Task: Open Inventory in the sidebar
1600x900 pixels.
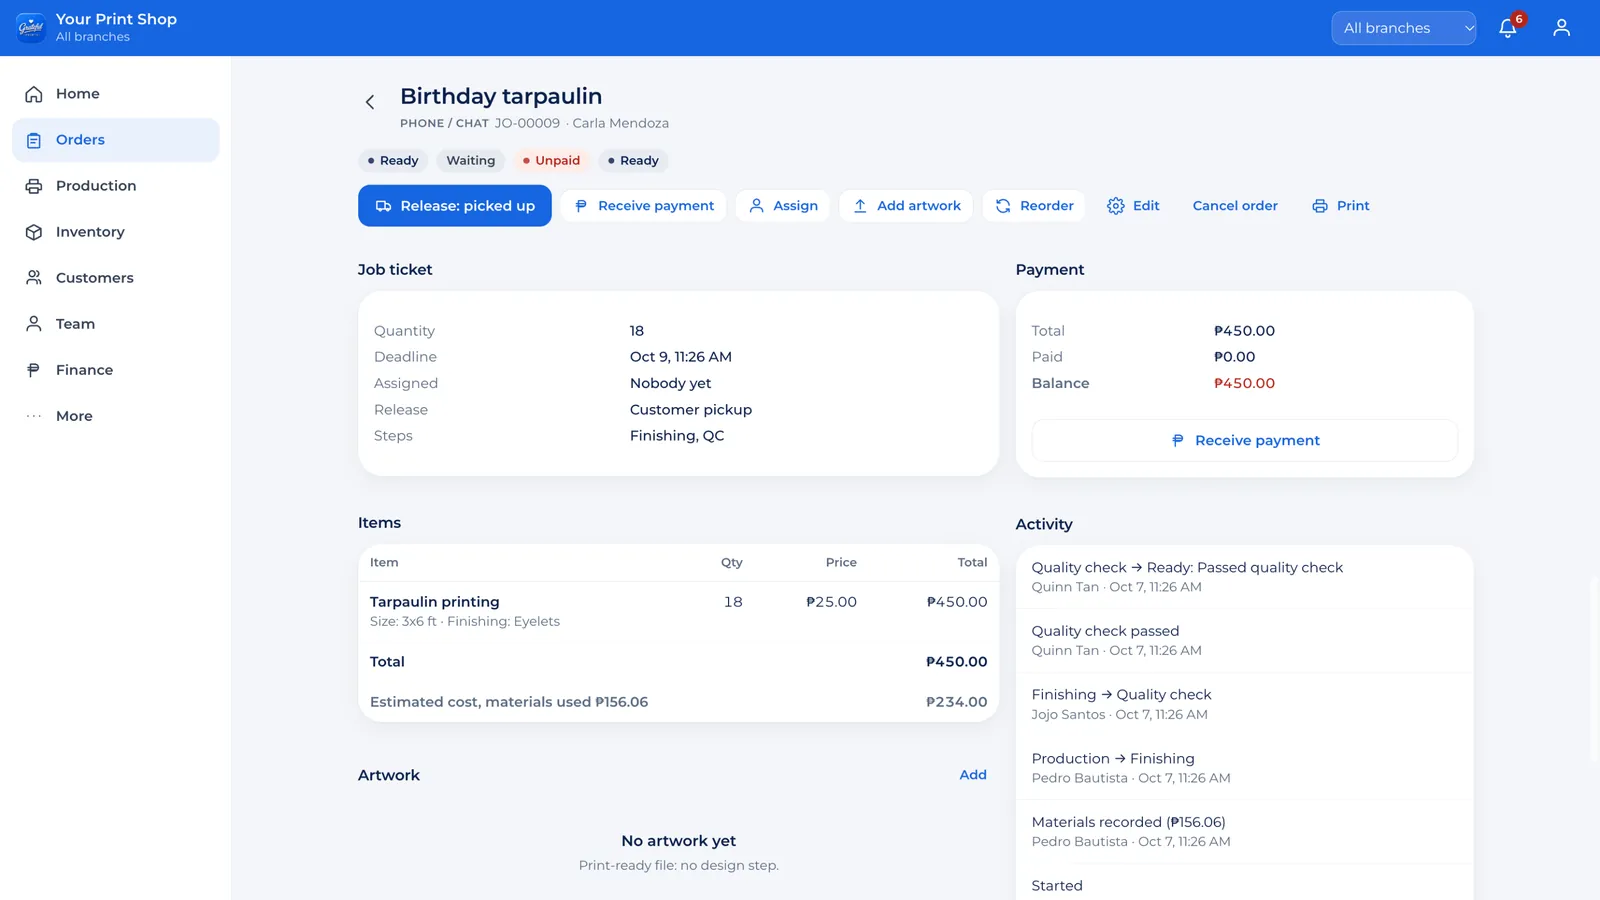Action: point(116,232)
